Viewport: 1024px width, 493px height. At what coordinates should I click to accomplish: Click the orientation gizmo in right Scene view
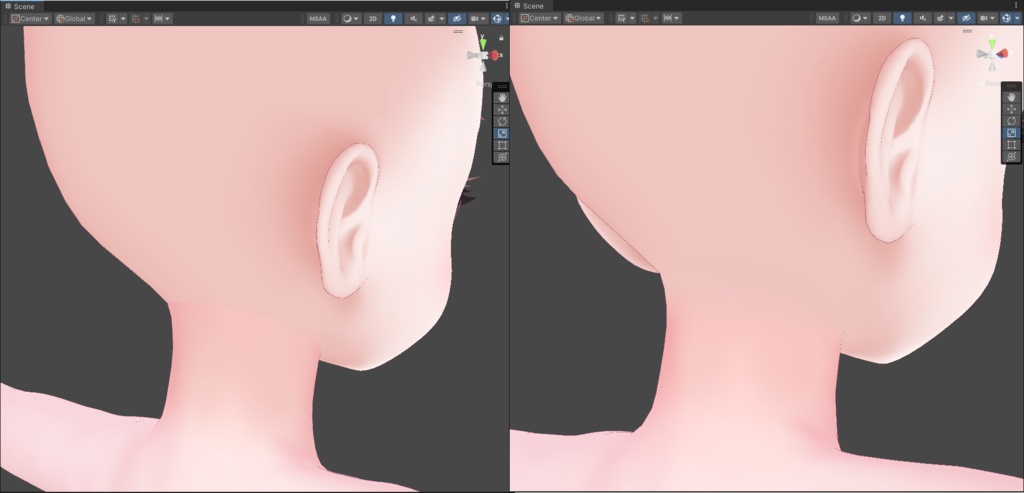992,54
